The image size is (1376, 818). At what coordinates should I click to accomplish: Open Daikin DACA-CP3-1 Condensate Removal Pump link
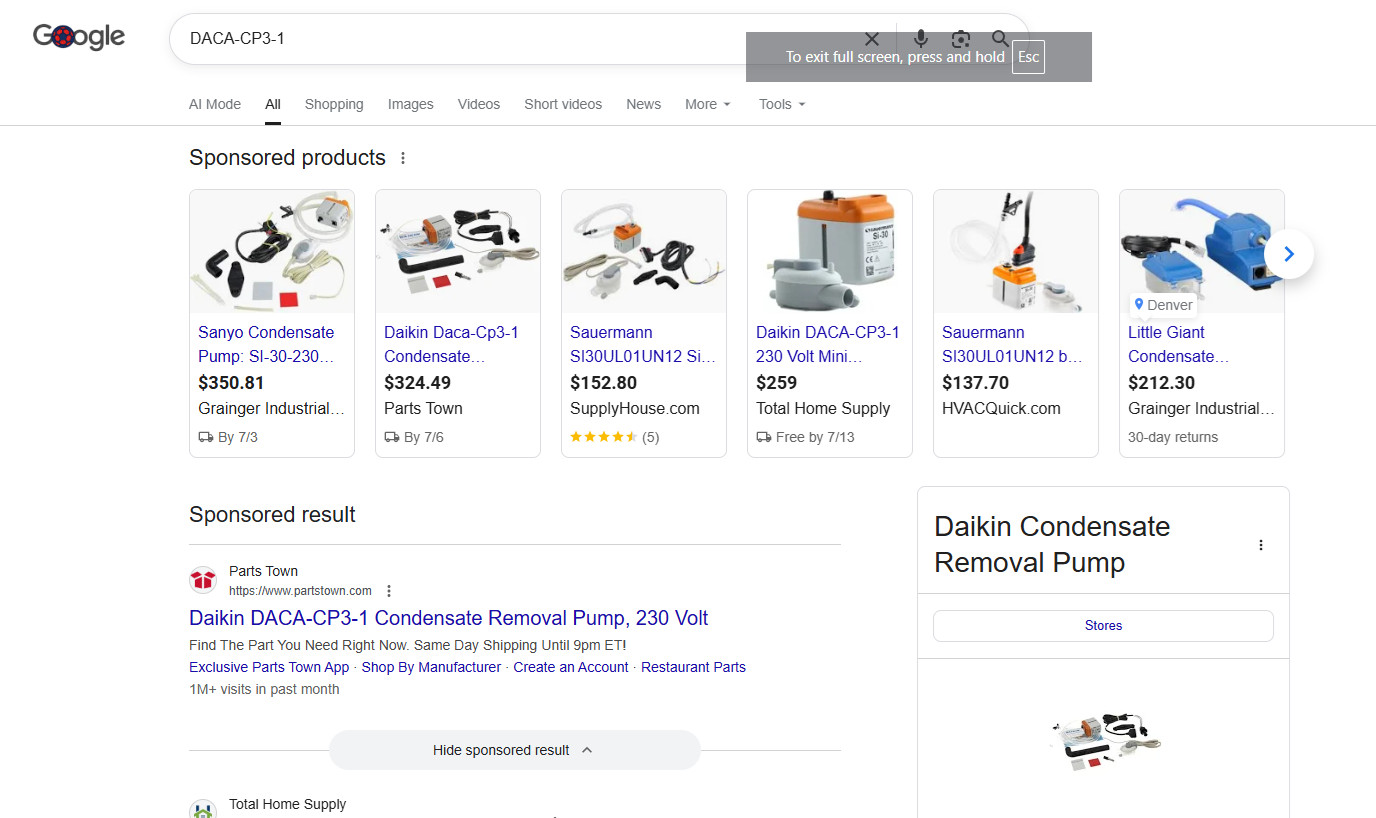click(x=449, y=618)
